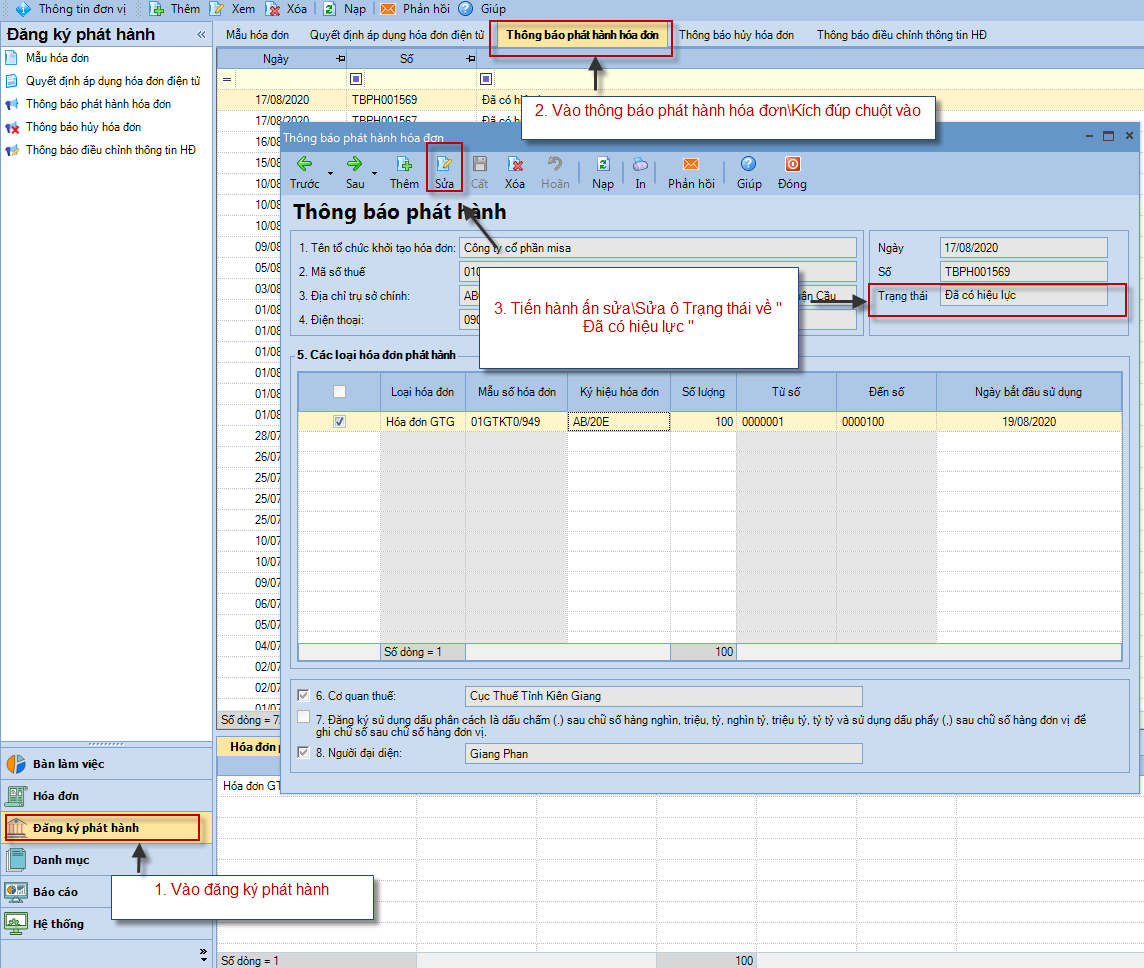
Task: Pin the Ngày column header
Action: [340, 58]
